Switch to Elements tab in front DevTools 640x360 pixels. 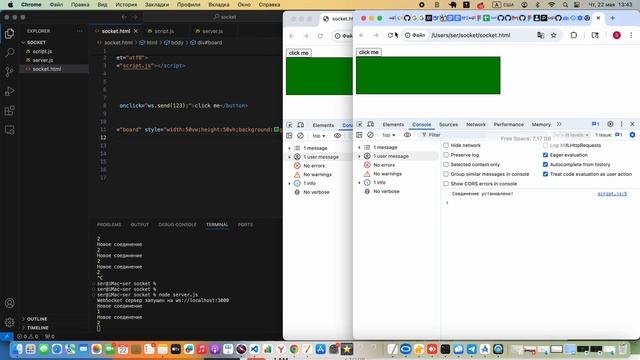393,124
